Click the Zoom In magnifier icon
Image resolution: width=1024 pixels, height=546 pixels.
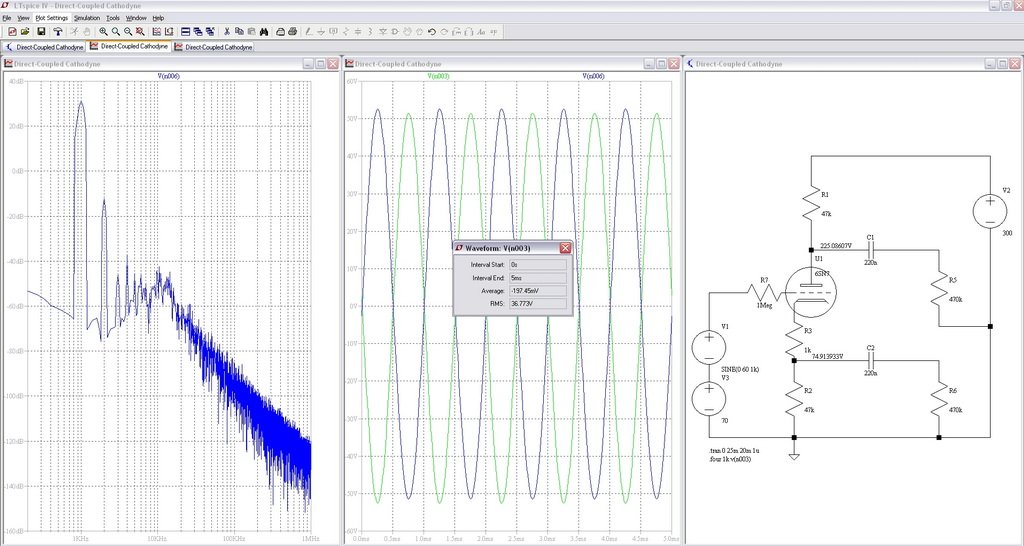point(103,32)
